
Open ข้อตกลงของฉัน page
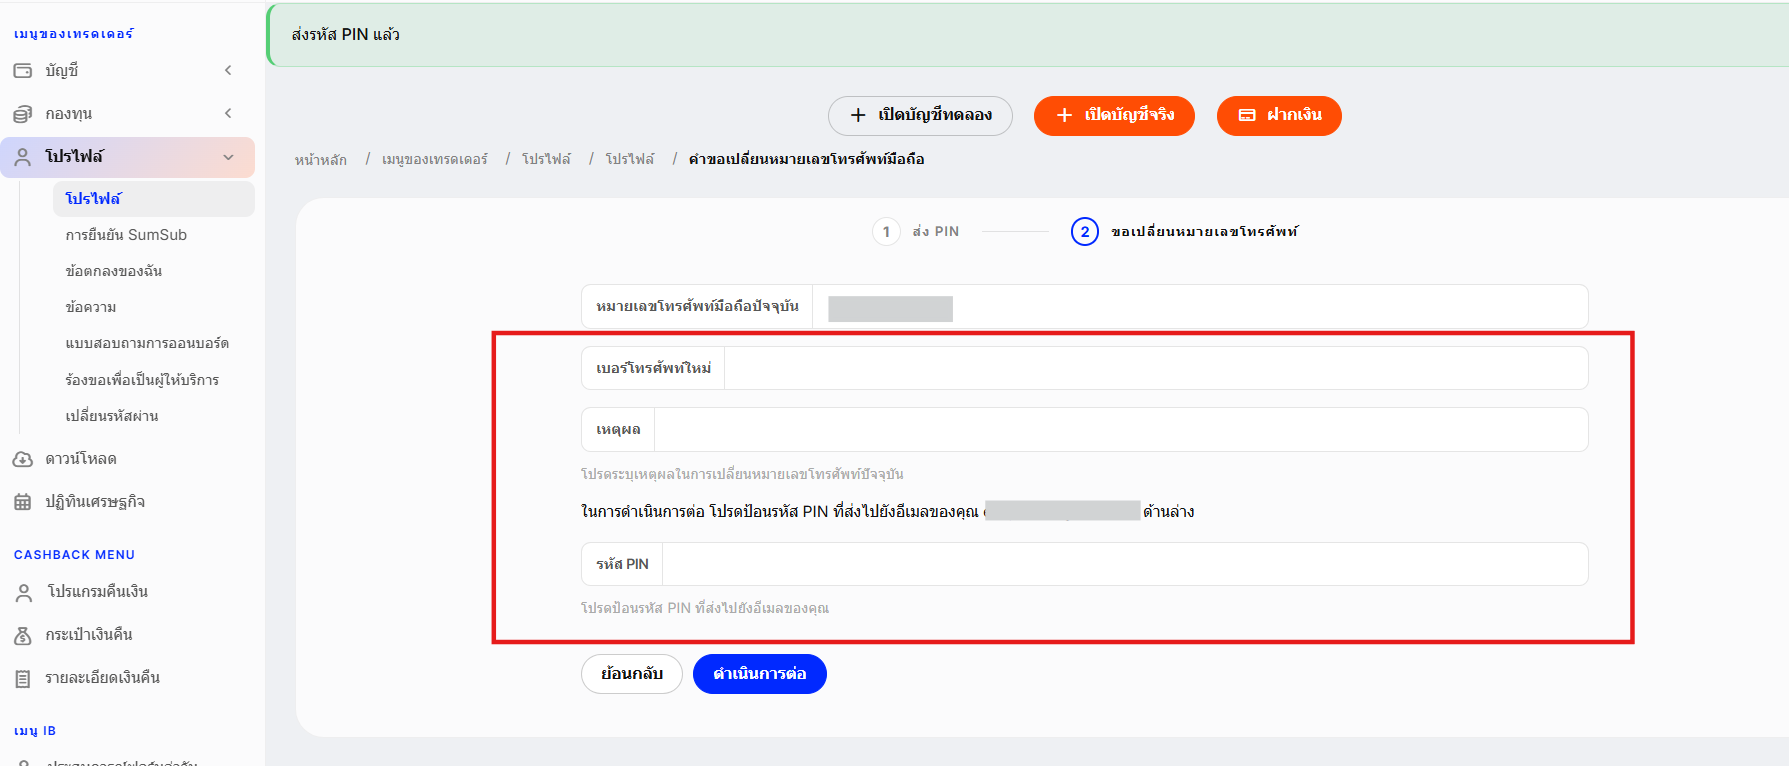114,271
